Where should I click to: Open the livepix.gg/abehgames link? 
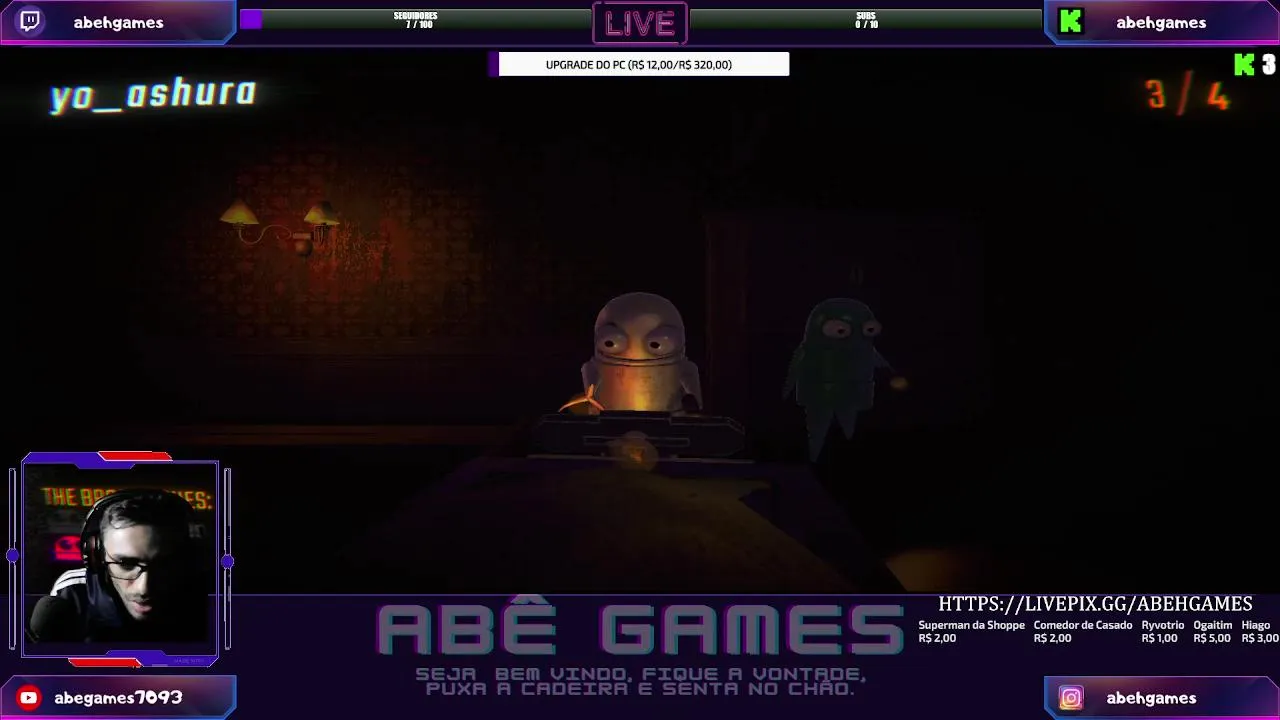tap(1095, 604)
